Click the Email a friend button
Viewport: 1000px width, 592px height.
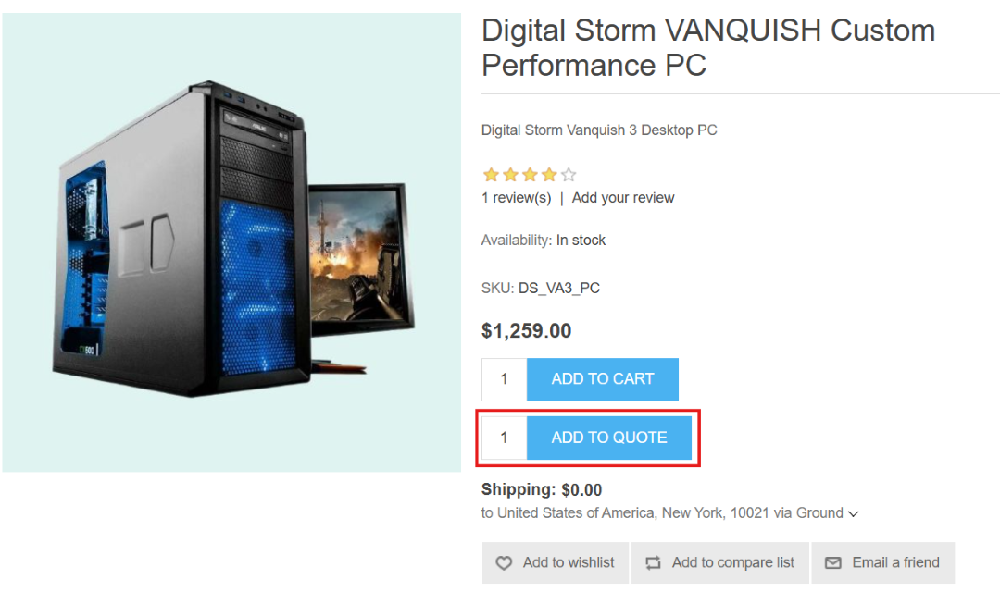coord(883,563)
